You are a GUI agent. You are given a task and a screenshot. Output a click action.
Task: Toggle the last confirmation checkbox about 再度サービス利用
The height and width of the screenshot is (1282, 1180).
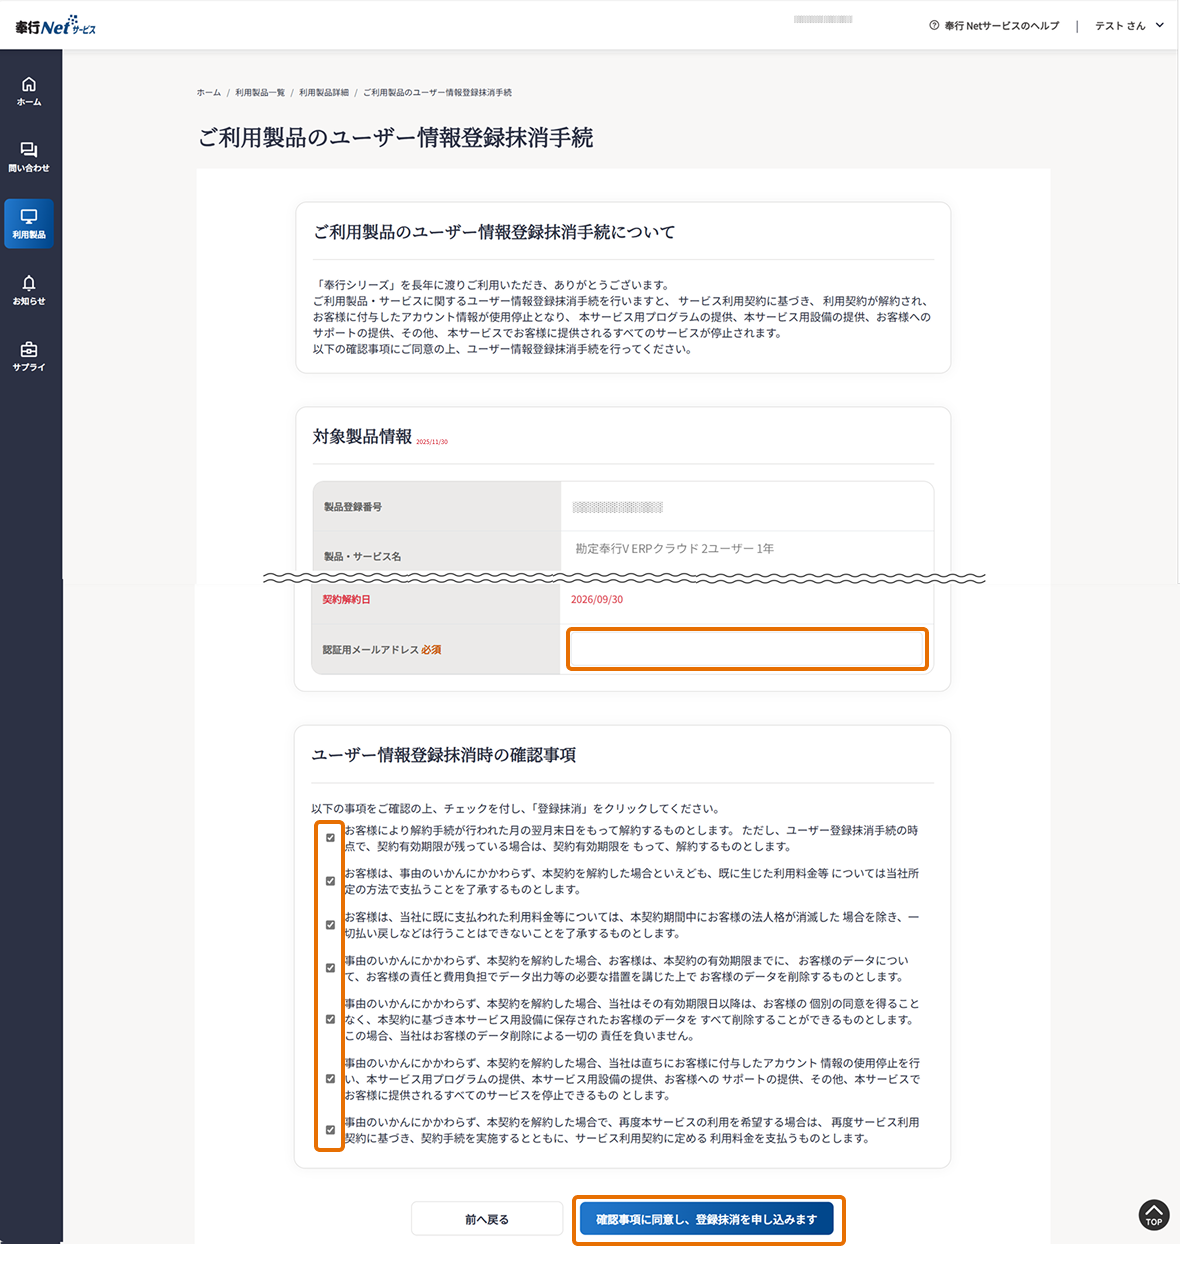click(330, 1130)
